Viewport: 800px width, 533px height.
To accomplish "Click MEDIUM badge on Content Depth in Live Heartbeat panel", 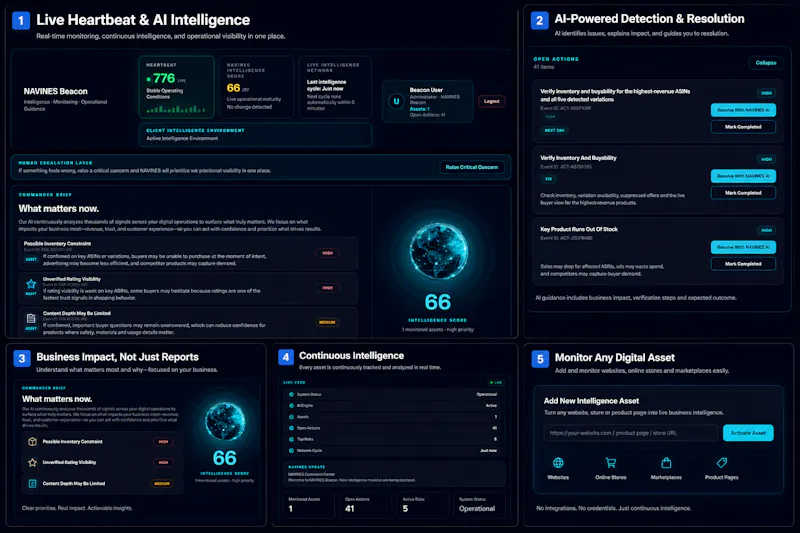I will tap(327, 322).
